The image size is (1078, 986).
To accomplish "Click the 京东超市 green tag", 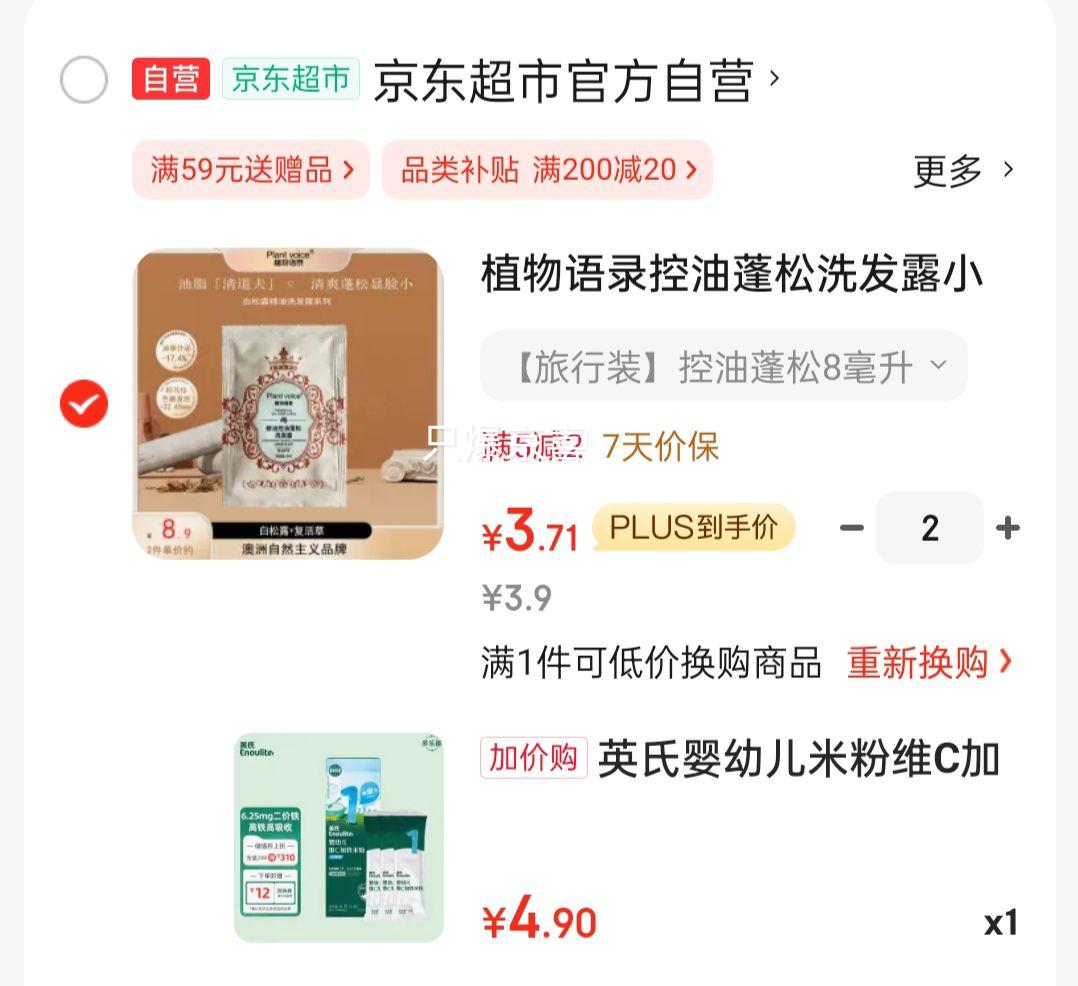I will coord(291,79).
